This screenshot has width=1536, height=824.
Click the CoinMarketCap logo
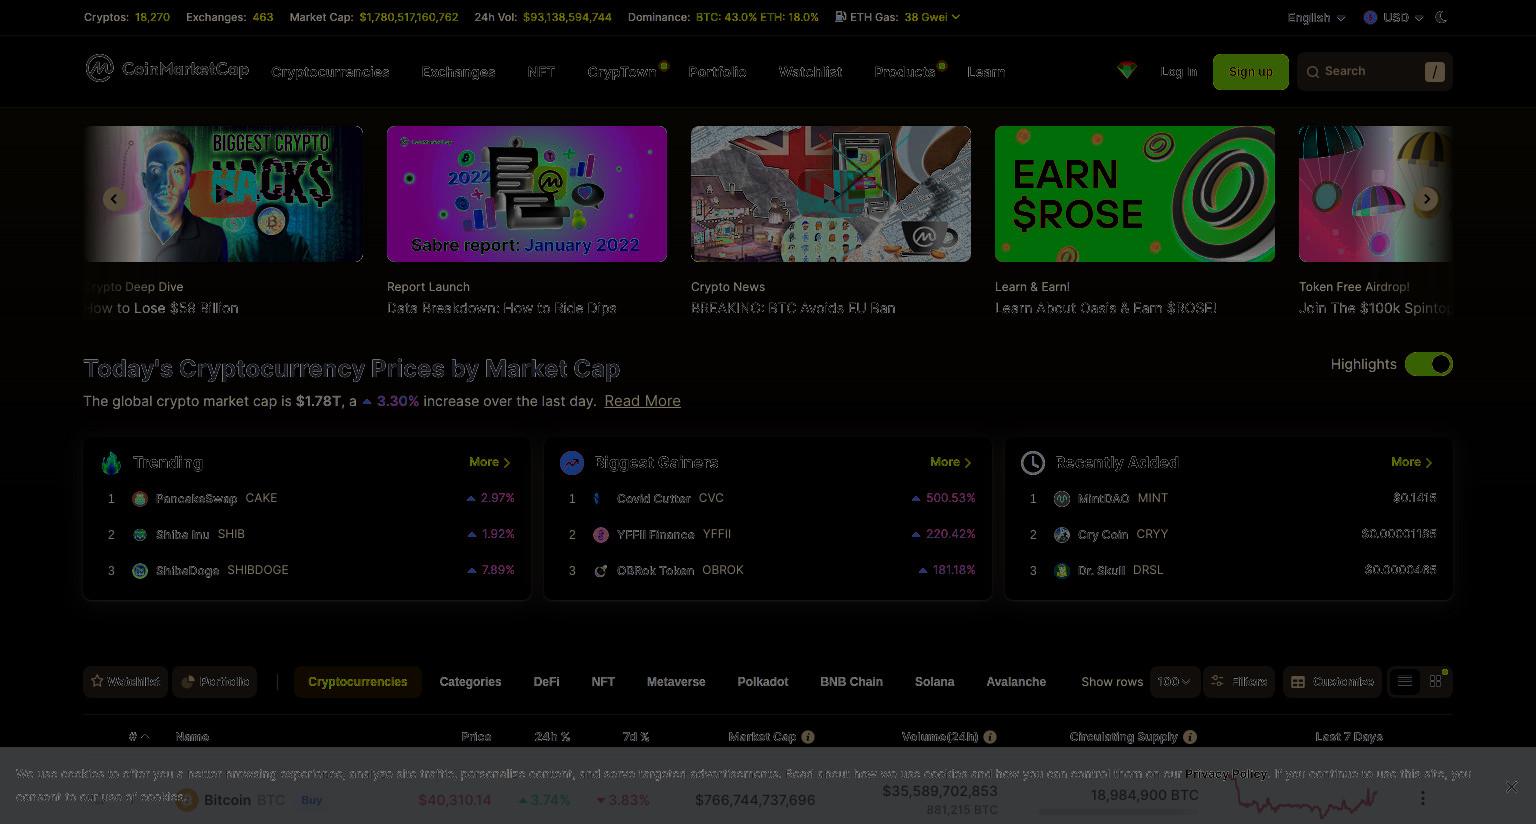point(167,69)
